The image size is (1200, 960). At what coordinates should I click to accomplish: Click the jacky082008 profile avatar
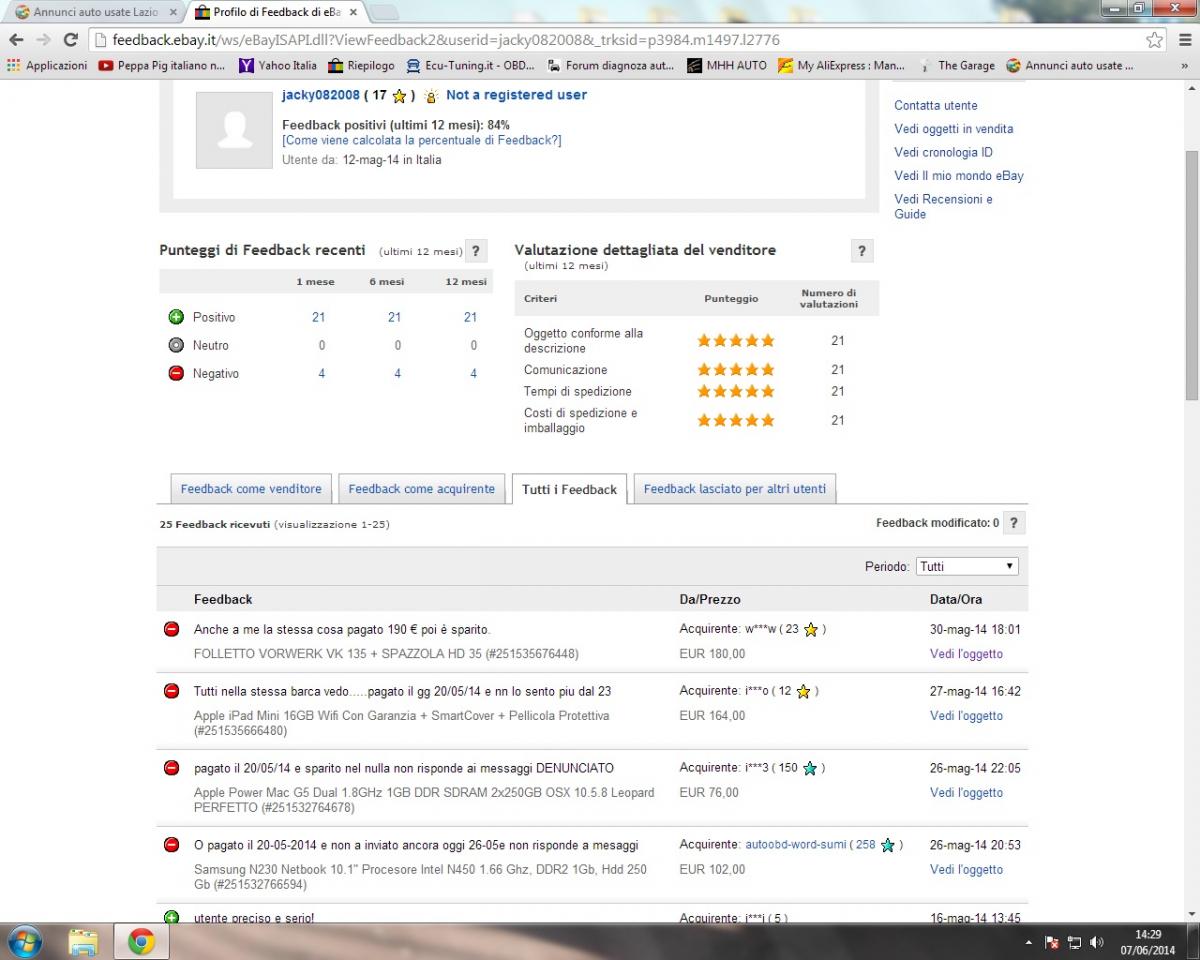(x=234, y=130)
